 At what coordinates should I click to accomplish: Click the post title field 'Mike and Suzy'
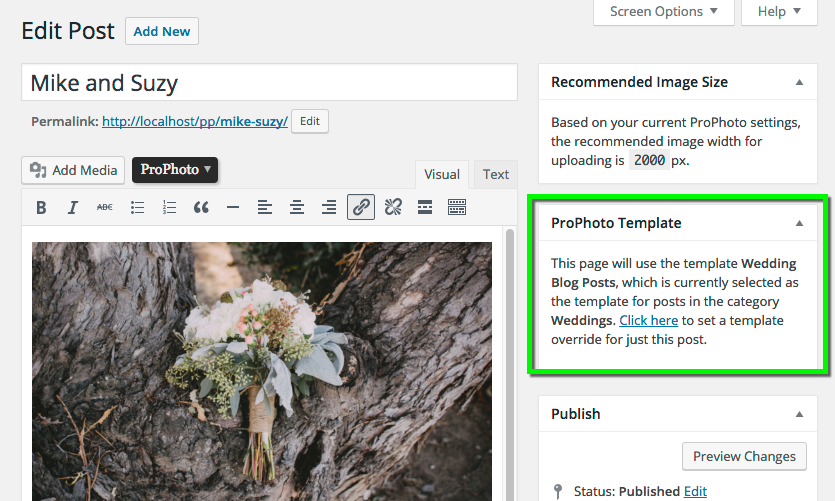pyautogui.click(x=269, y=83)
